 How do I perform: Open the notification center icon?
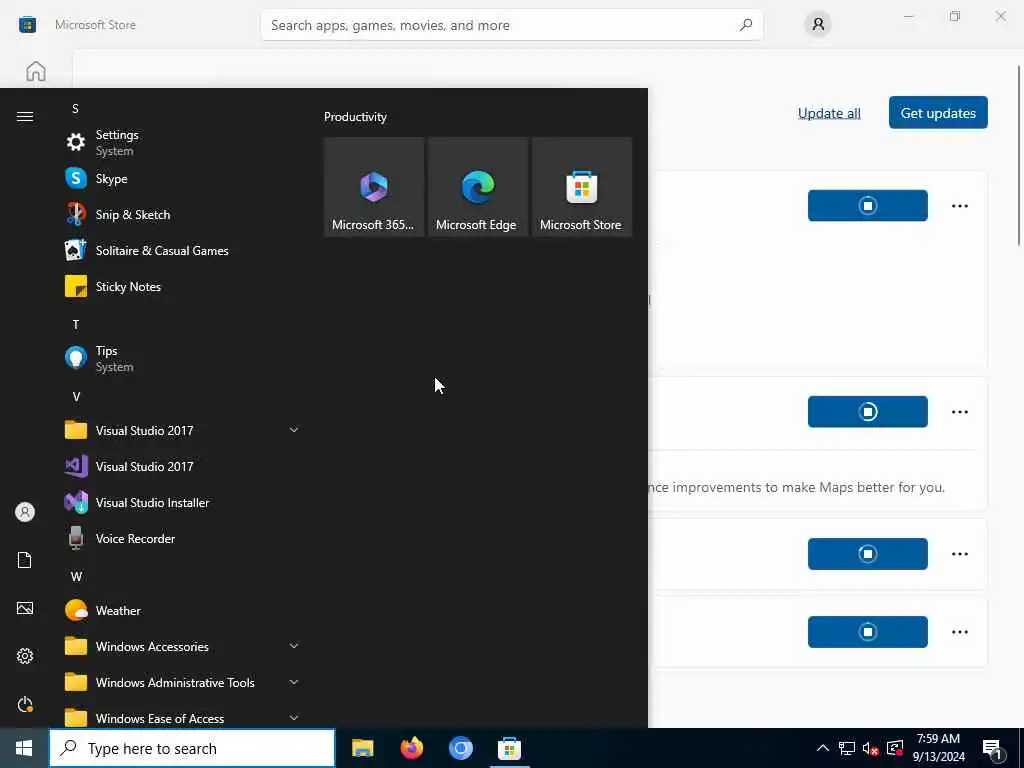click(x=994, y=750)
